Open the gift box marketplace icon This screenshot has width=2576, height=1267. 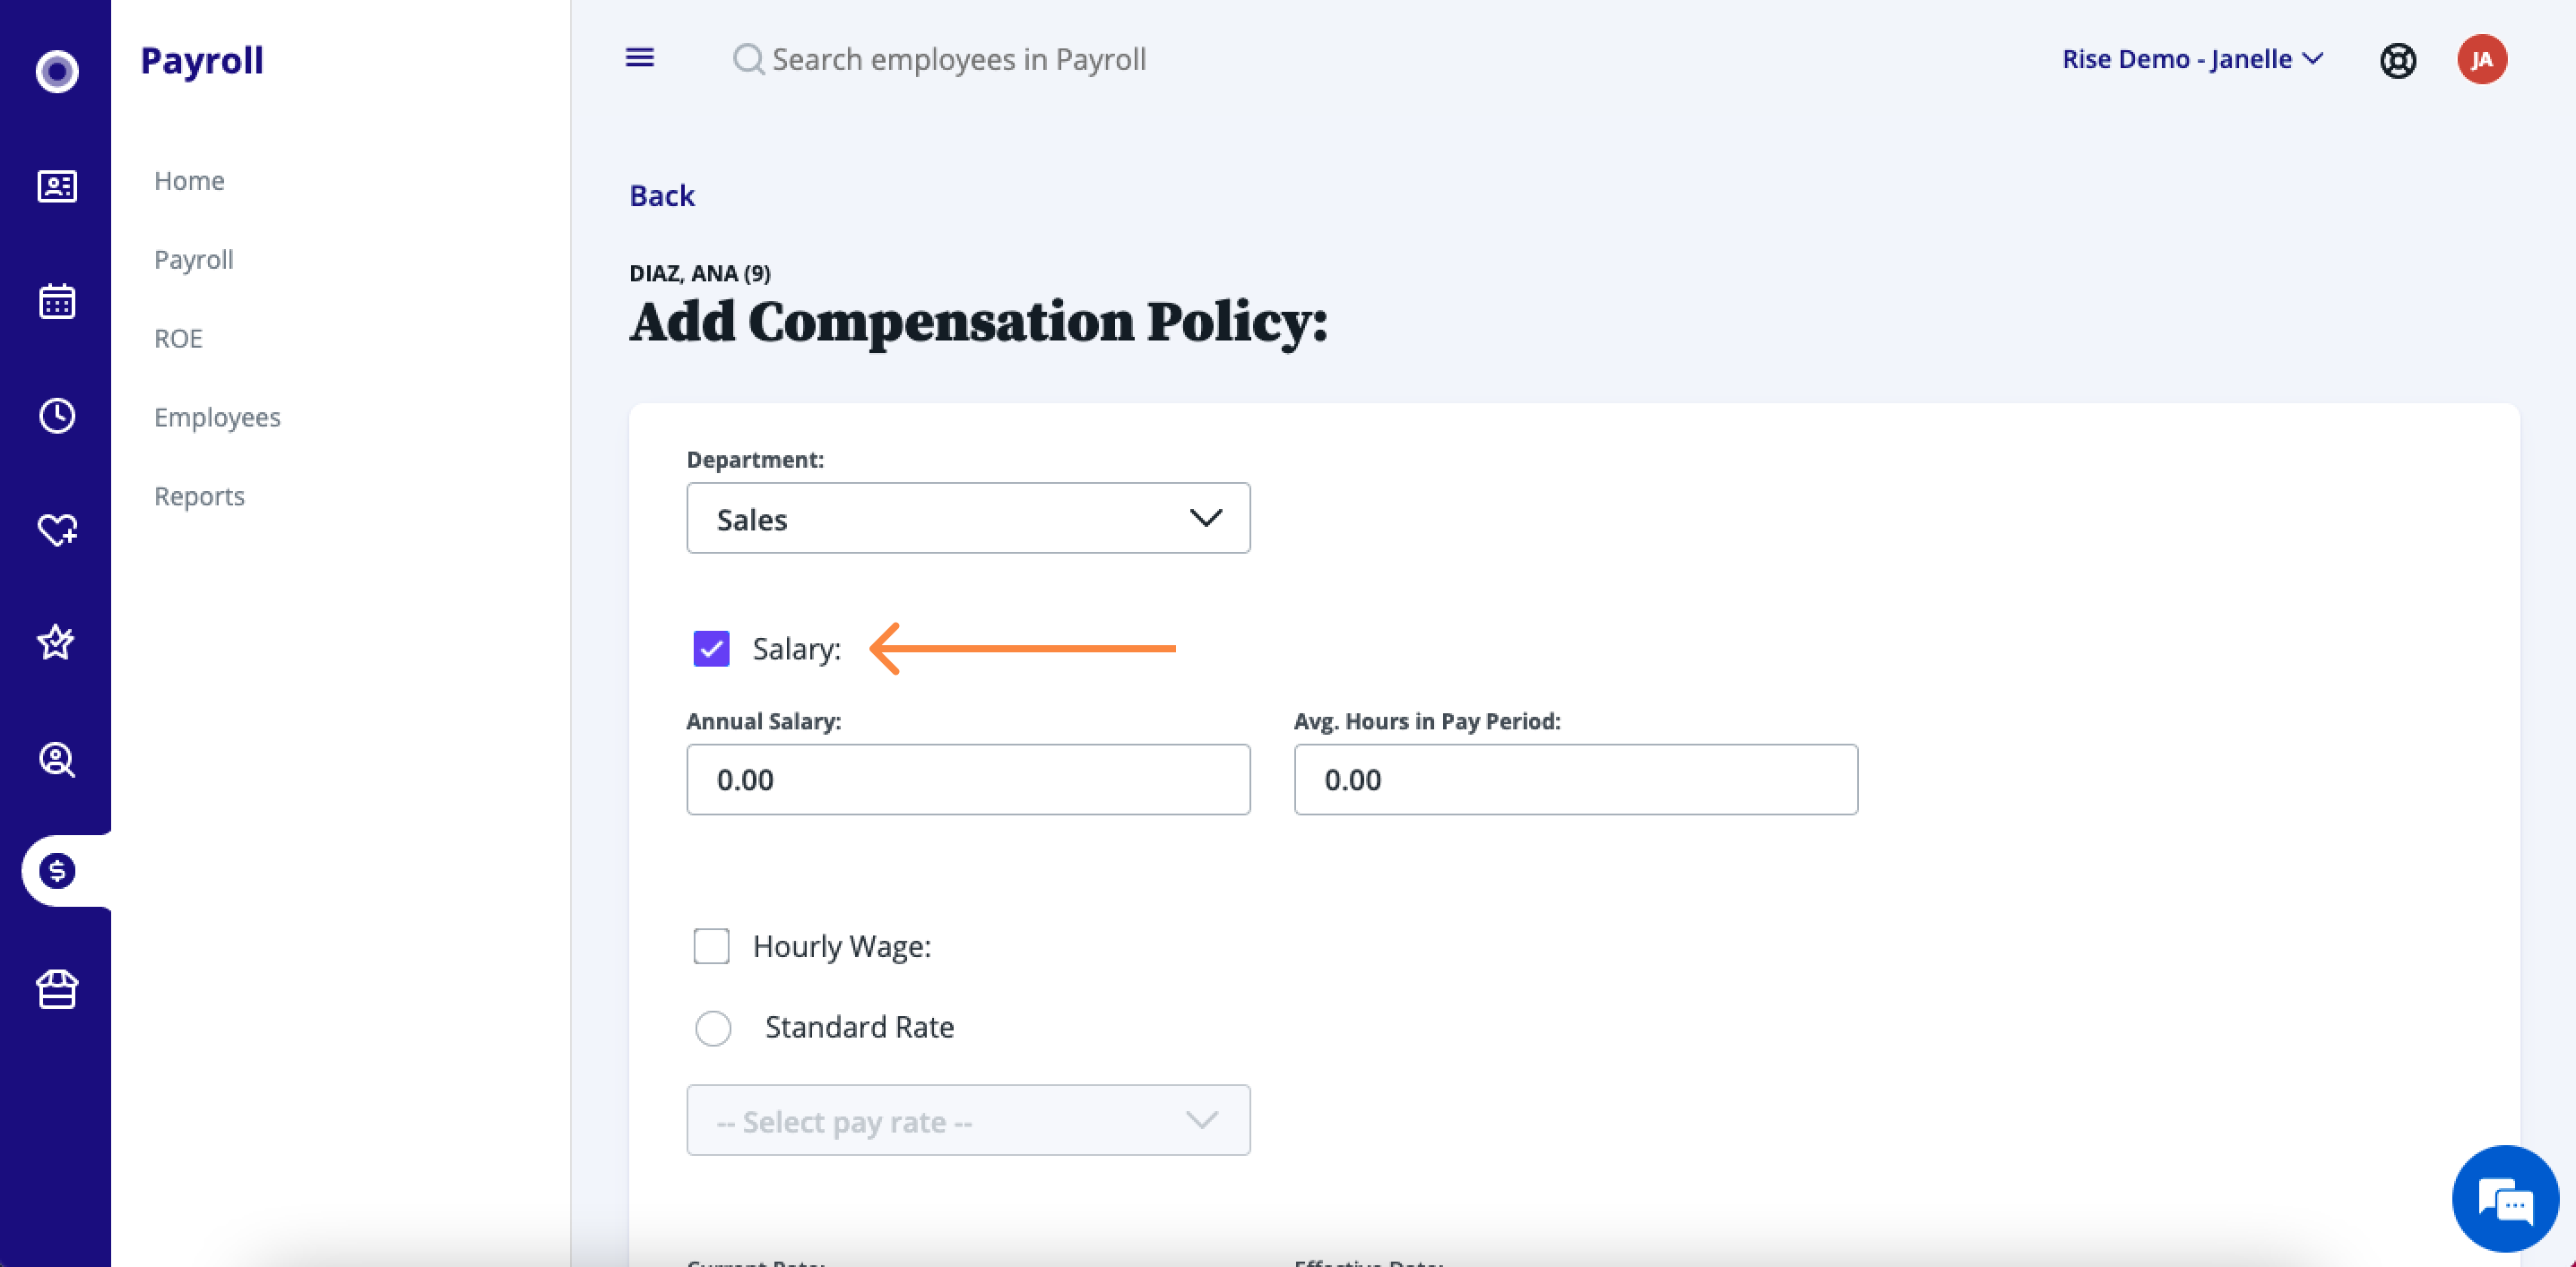(57, 990)
